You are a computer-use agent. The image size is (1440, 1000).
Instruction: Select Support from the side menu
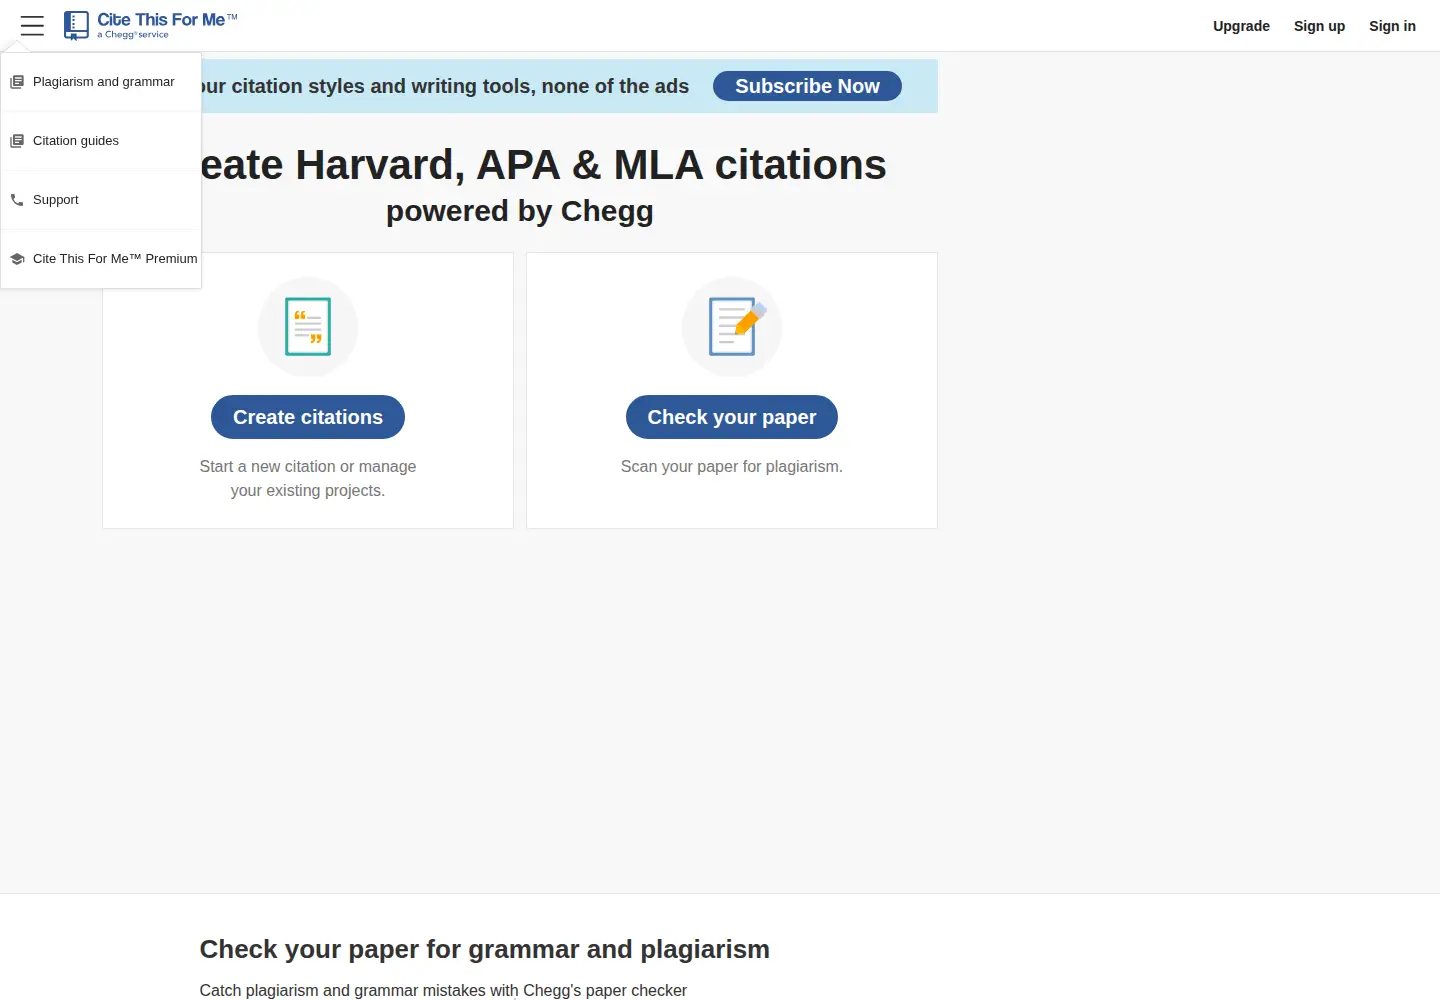101,200
